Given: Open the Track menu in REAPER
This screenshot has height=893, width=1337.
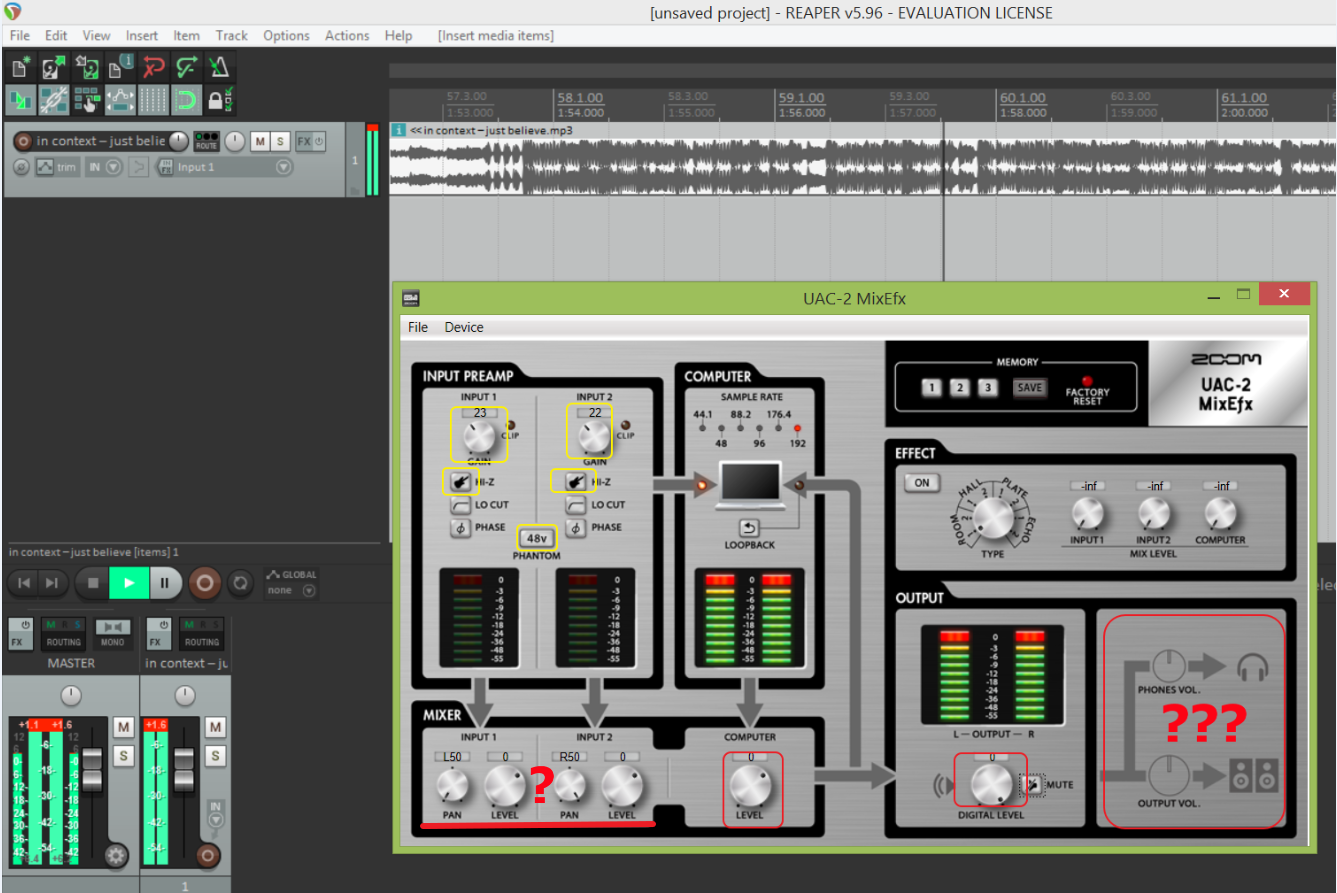Looking at the screenshot, I should point(231,36).
